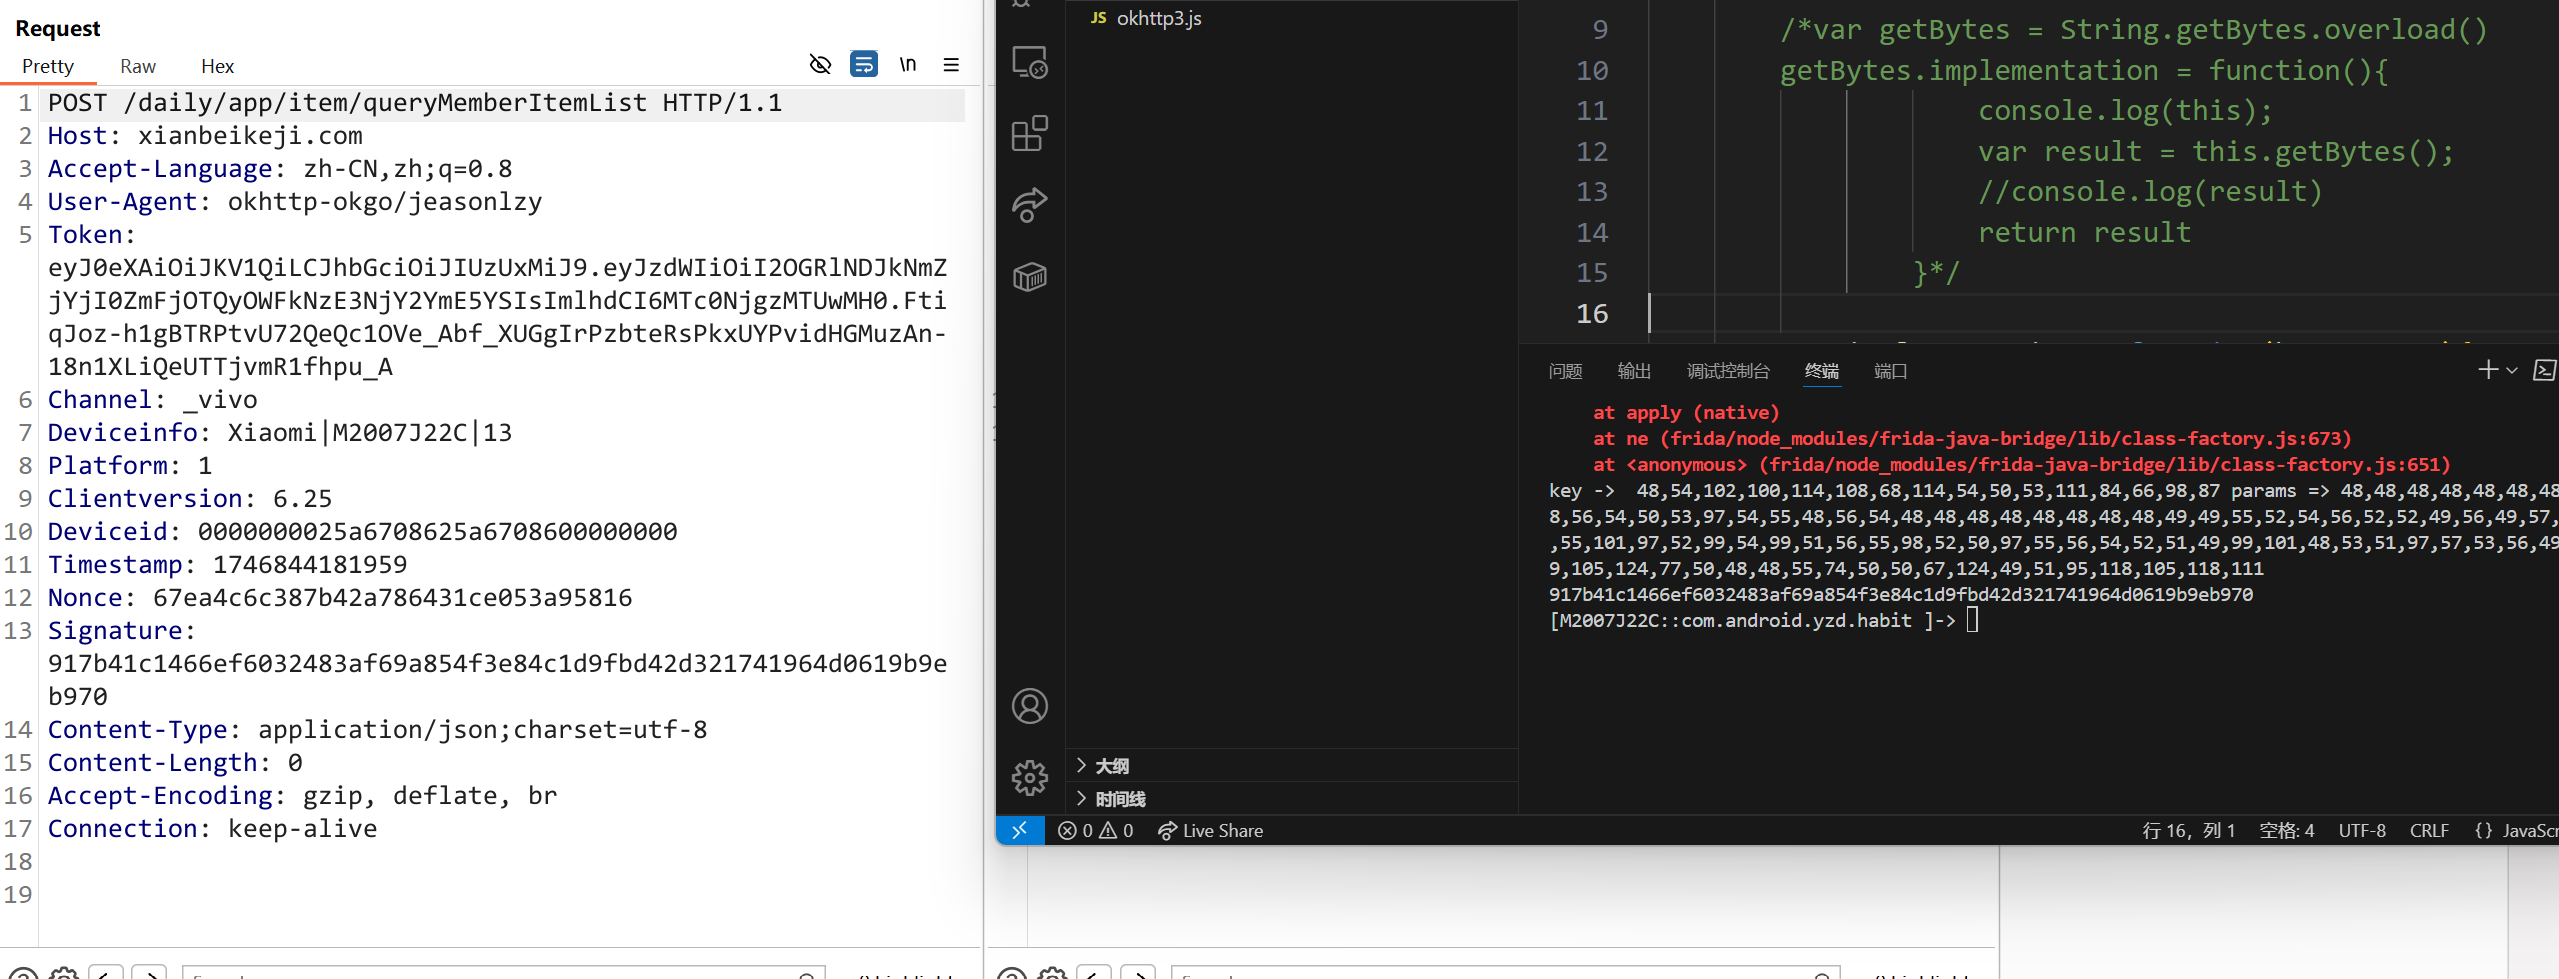
Task: Open the Request panel hamburger menu
Action: click(x=951, y=65)
